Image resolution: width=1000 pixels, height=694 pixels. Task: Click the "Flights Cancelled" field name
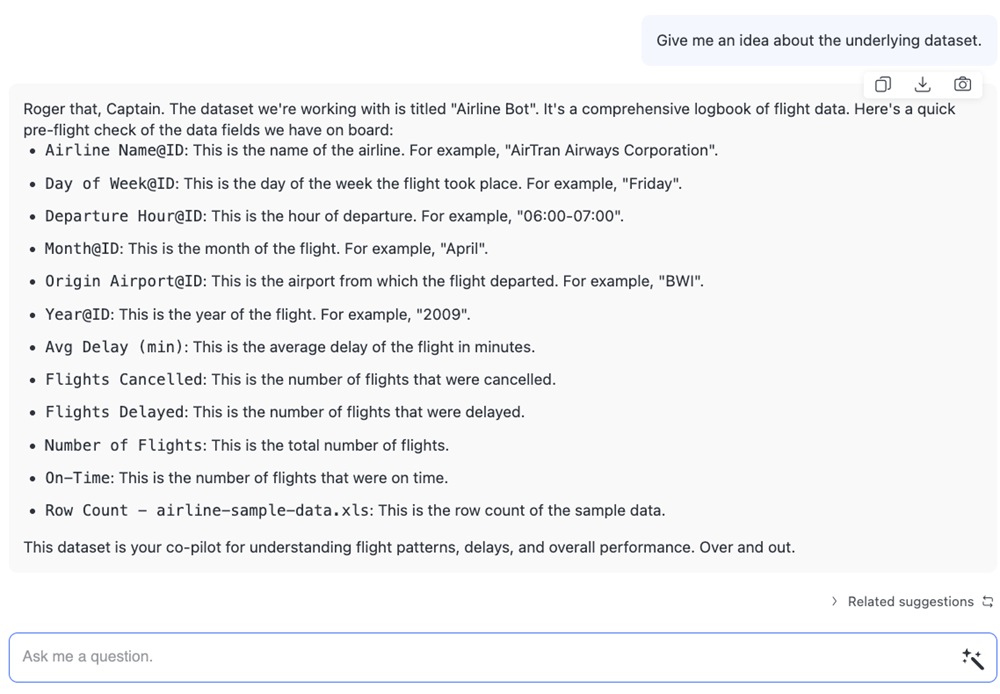[124, 379]
